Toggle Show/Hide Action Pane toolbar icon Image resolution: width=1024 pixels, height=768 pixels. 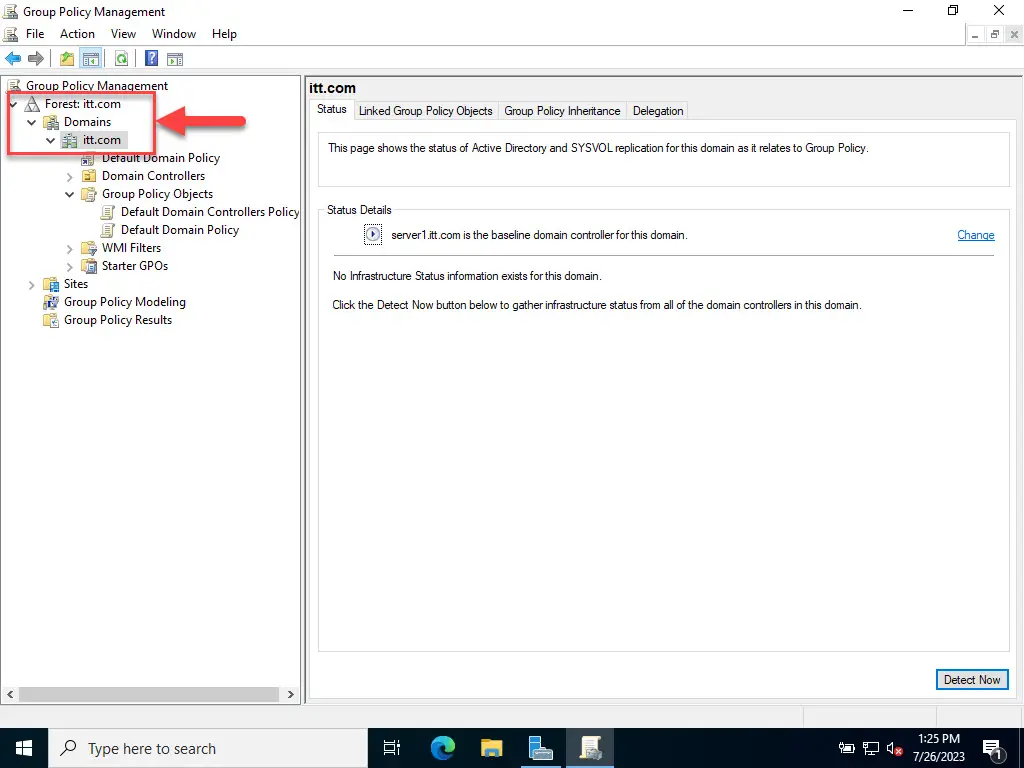tap(175, 59)
